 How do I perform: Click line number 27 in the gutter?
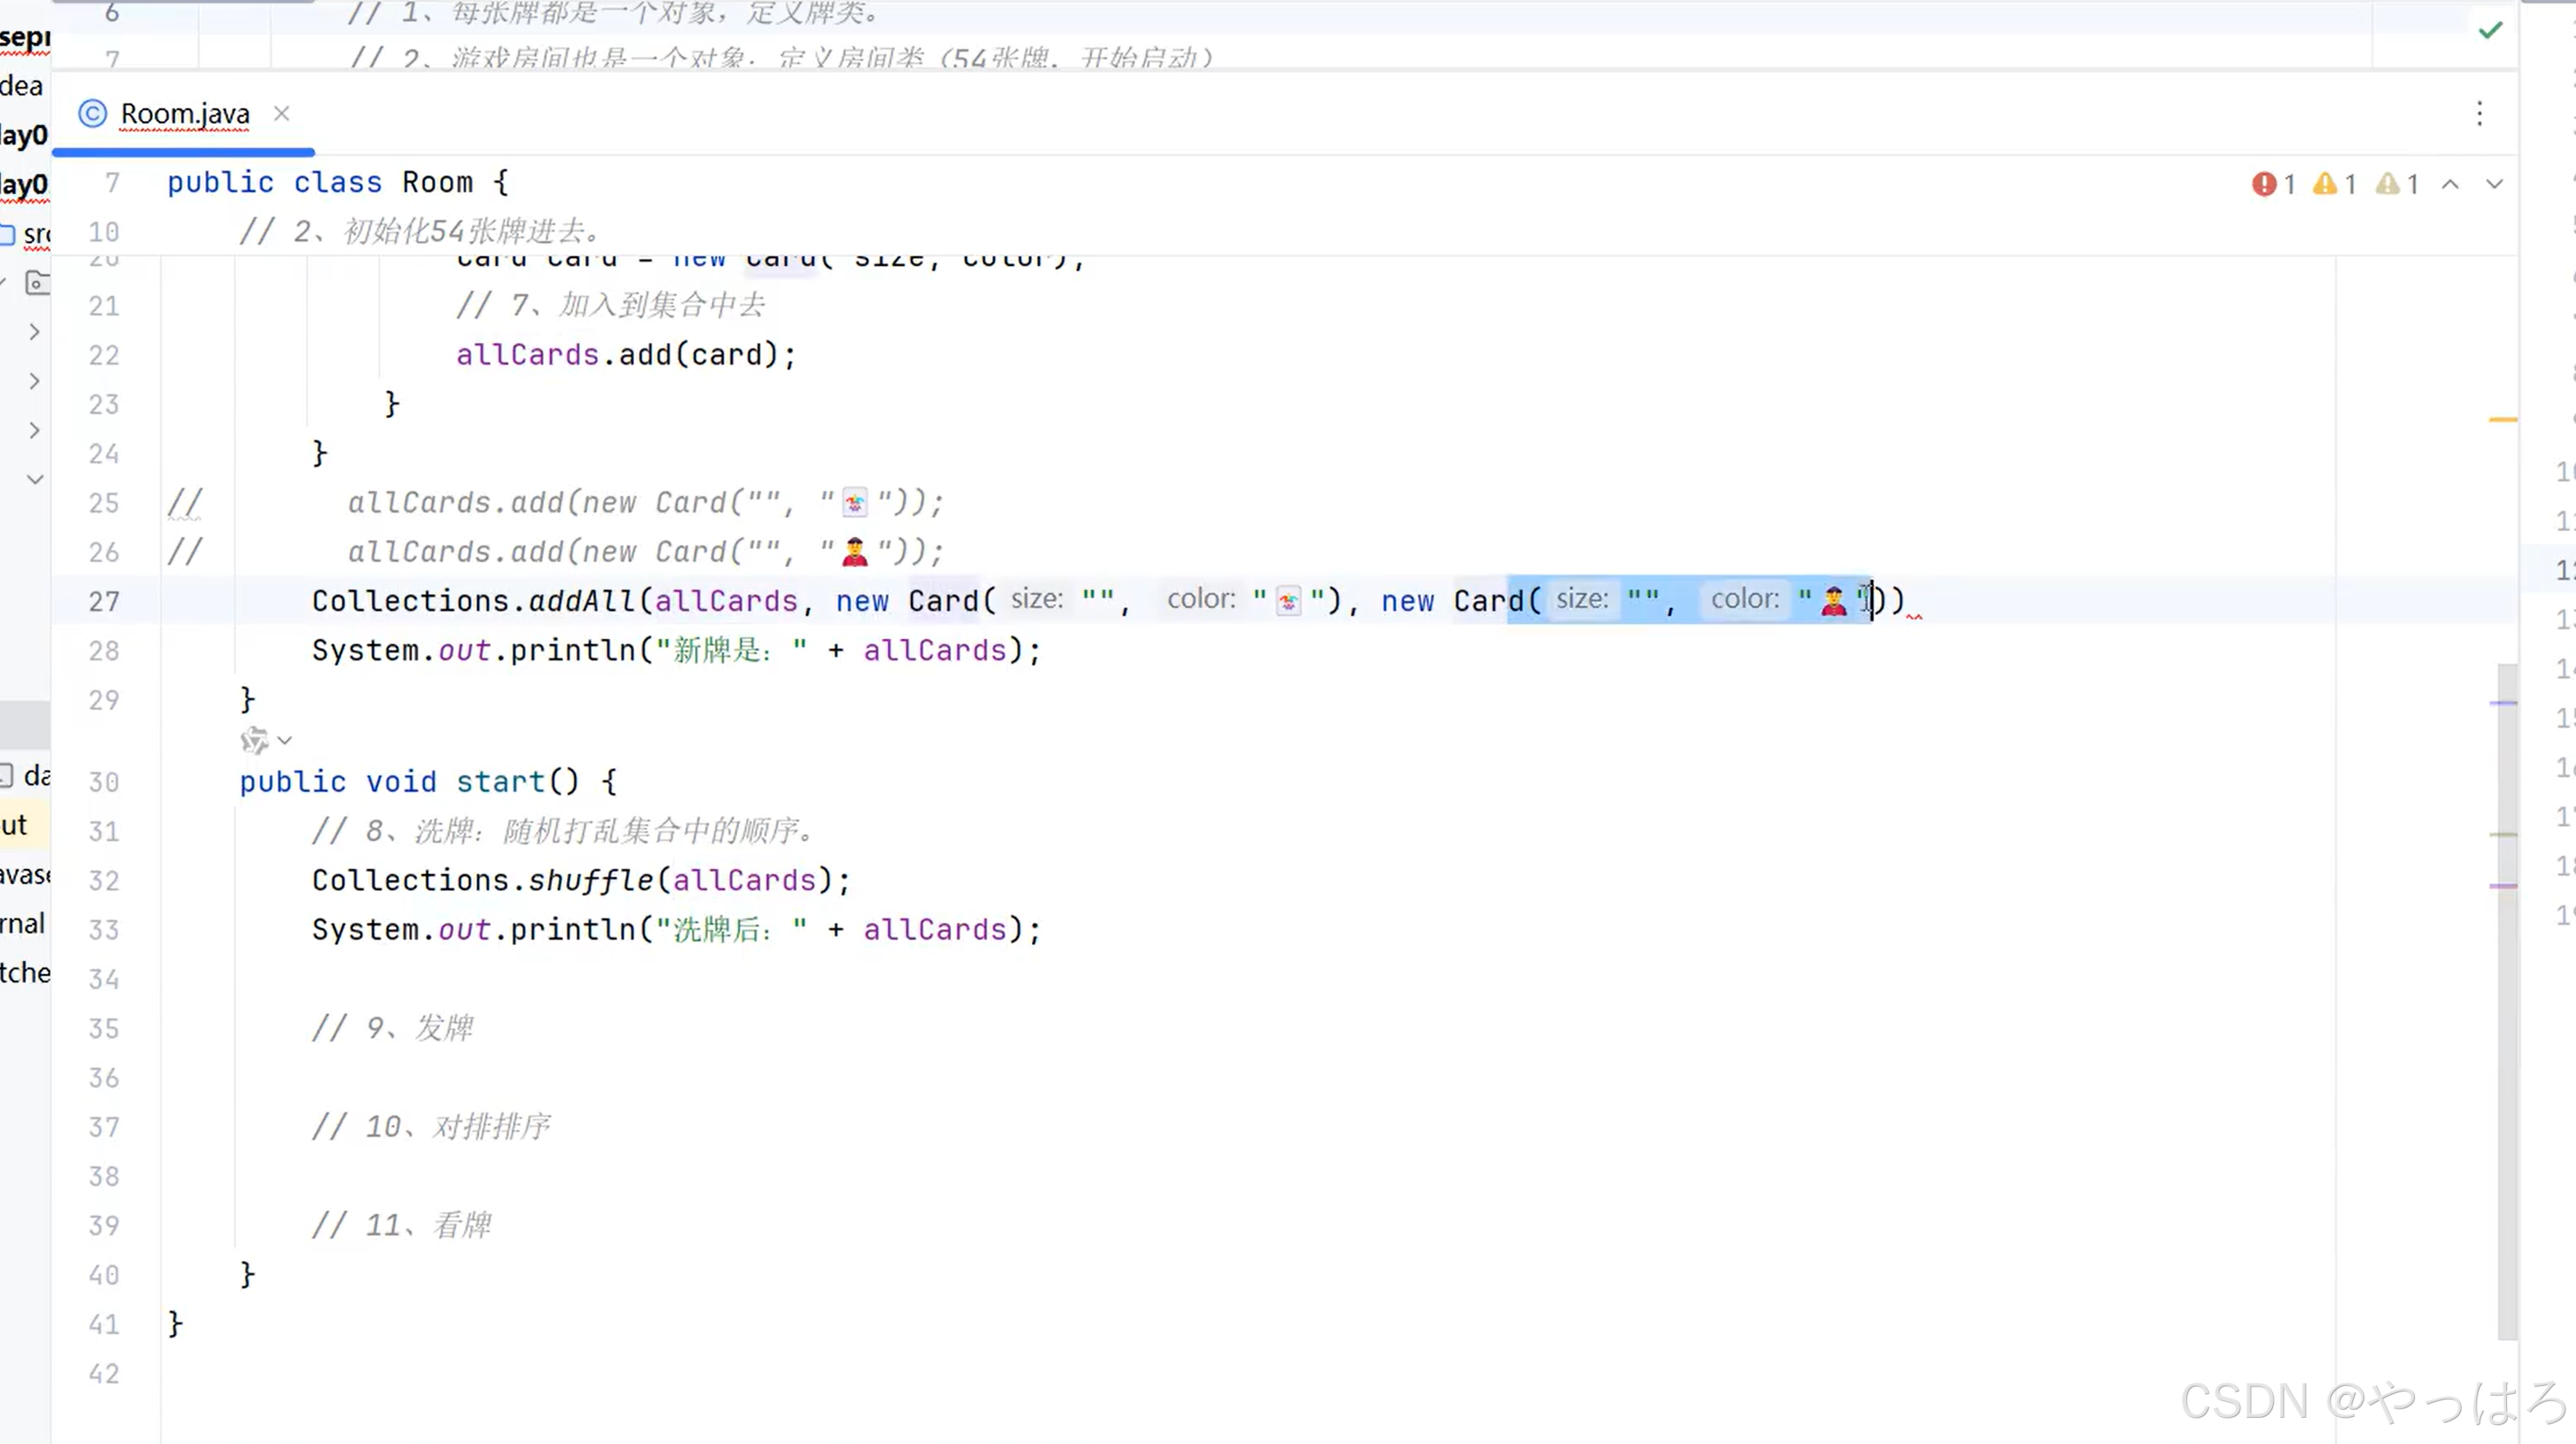(x=103, y=601)
